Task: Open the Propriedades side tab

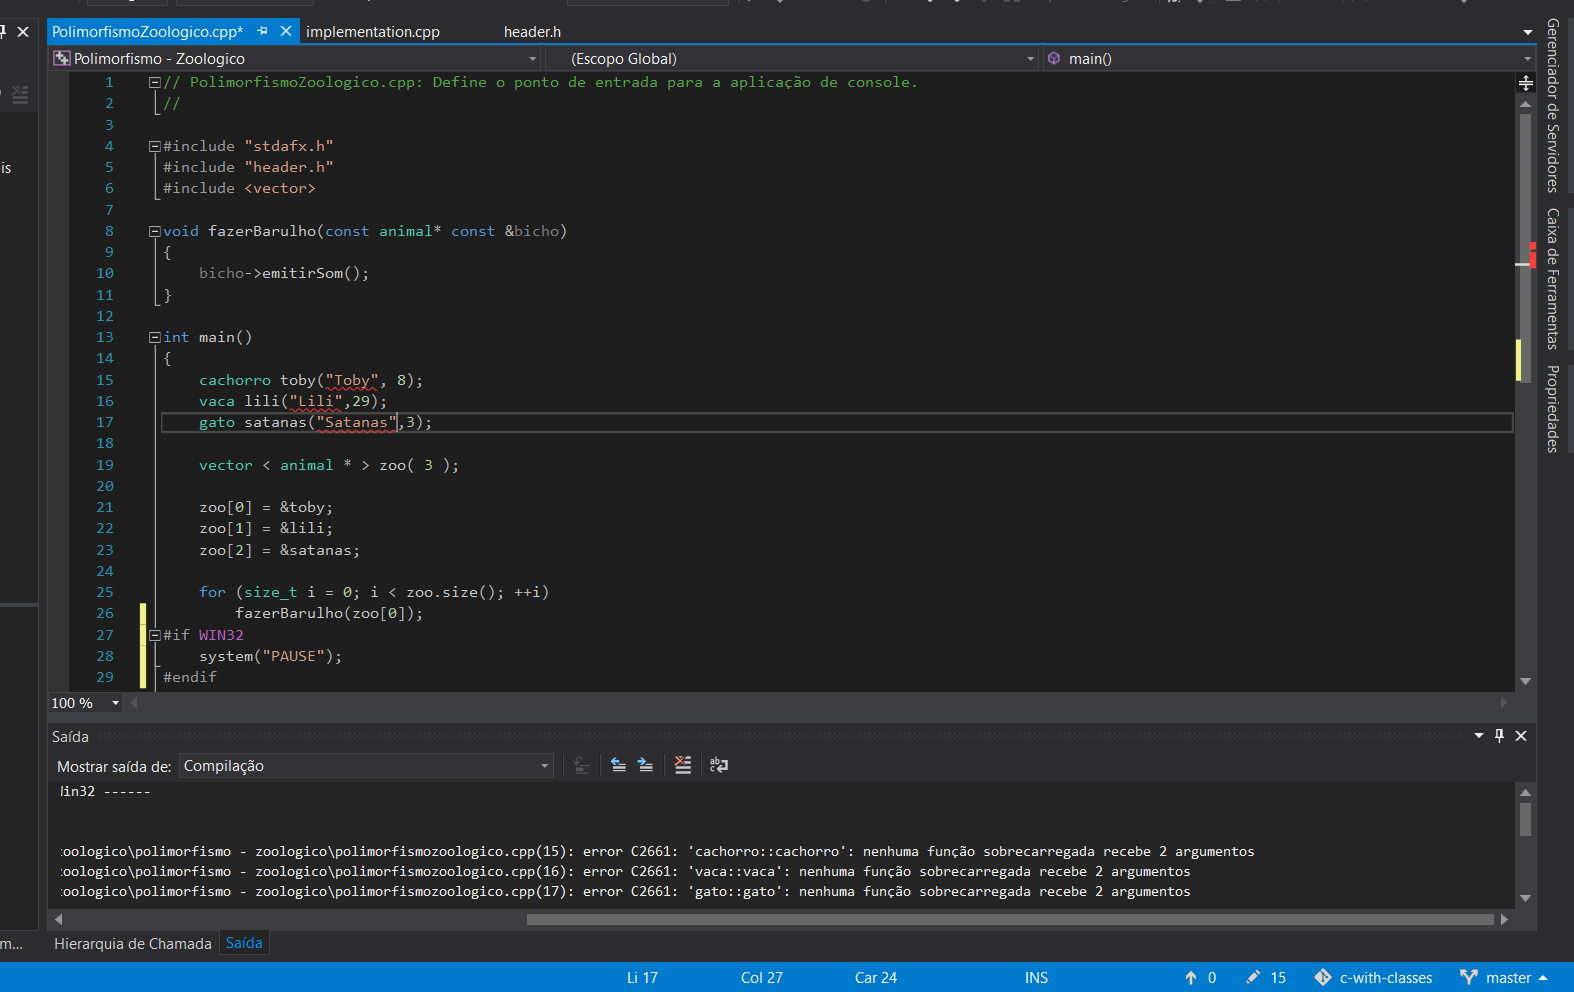Action: pos(1552,409)
